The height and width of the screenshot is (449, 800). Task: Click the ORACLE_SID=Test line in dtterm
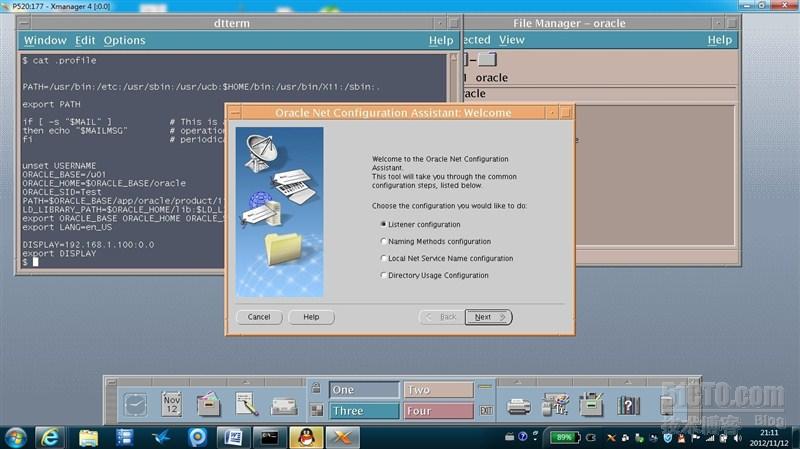pyautogui.click(x=62, y=192)
